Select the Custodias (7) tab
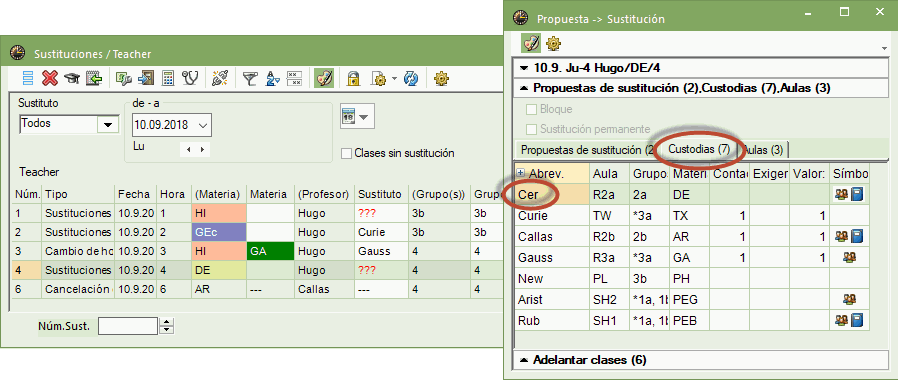The image size is (898, 380). pos(699,149)
